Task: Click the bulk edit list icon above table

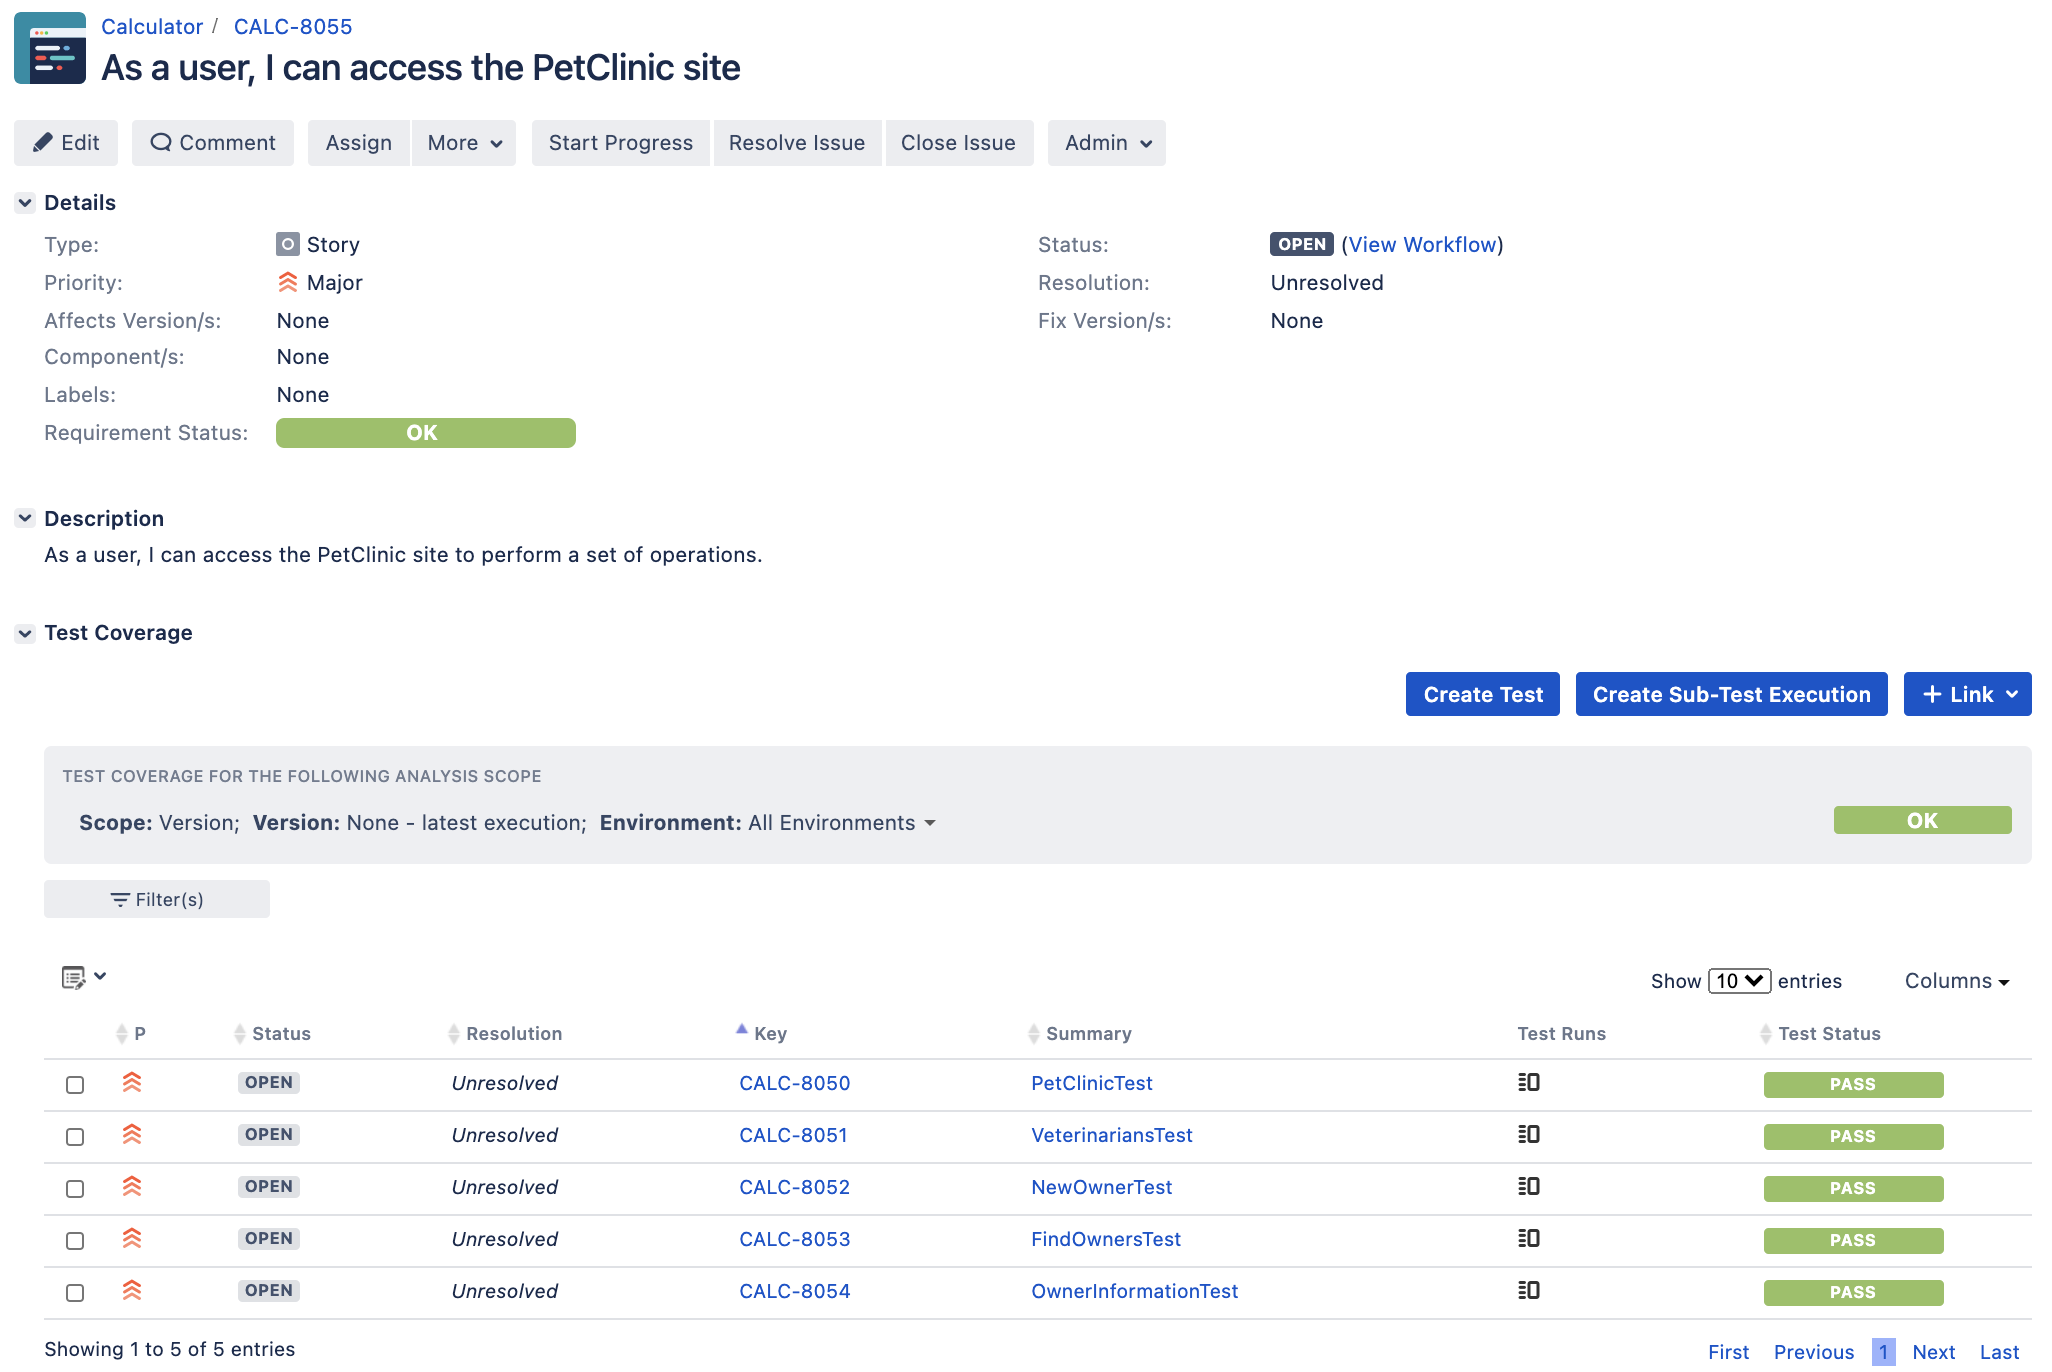Action: 84,977
